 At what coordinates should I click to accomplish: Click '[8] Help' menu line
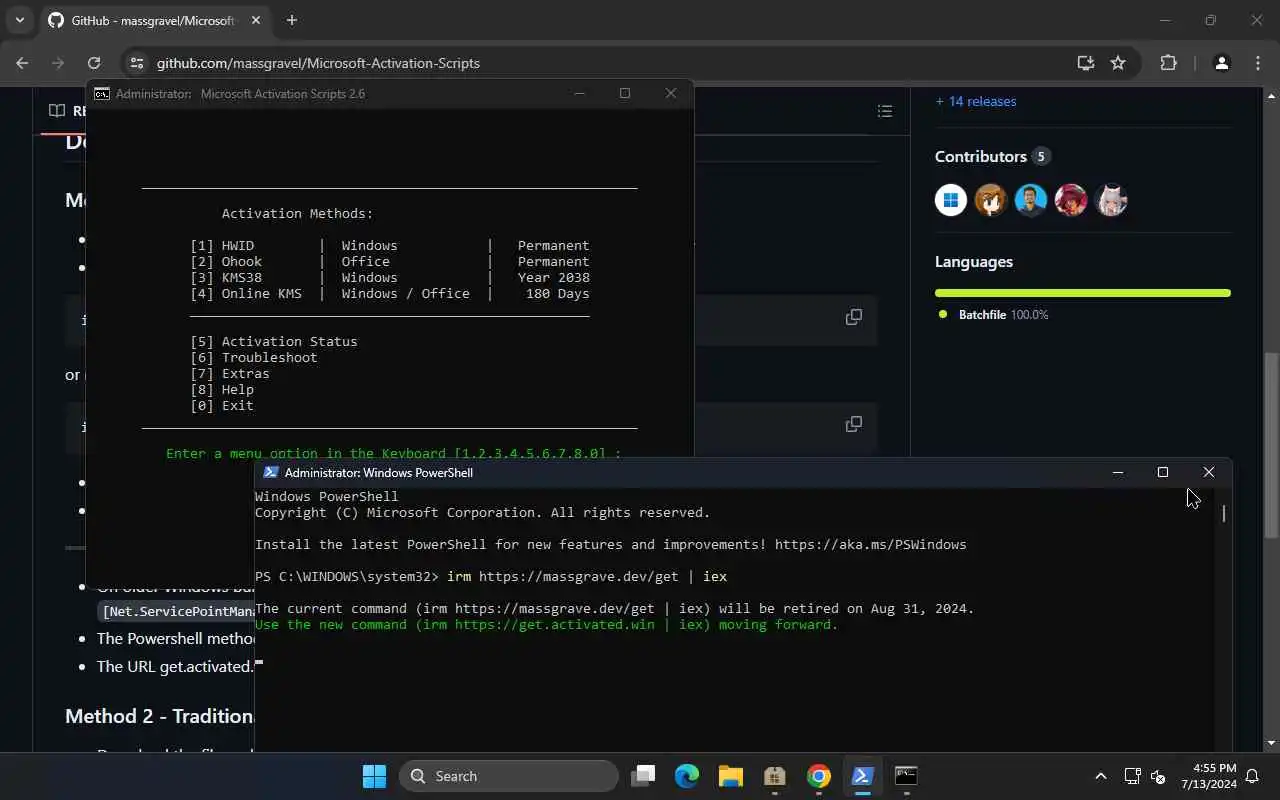pyautogui.click(x=222, y=389)
